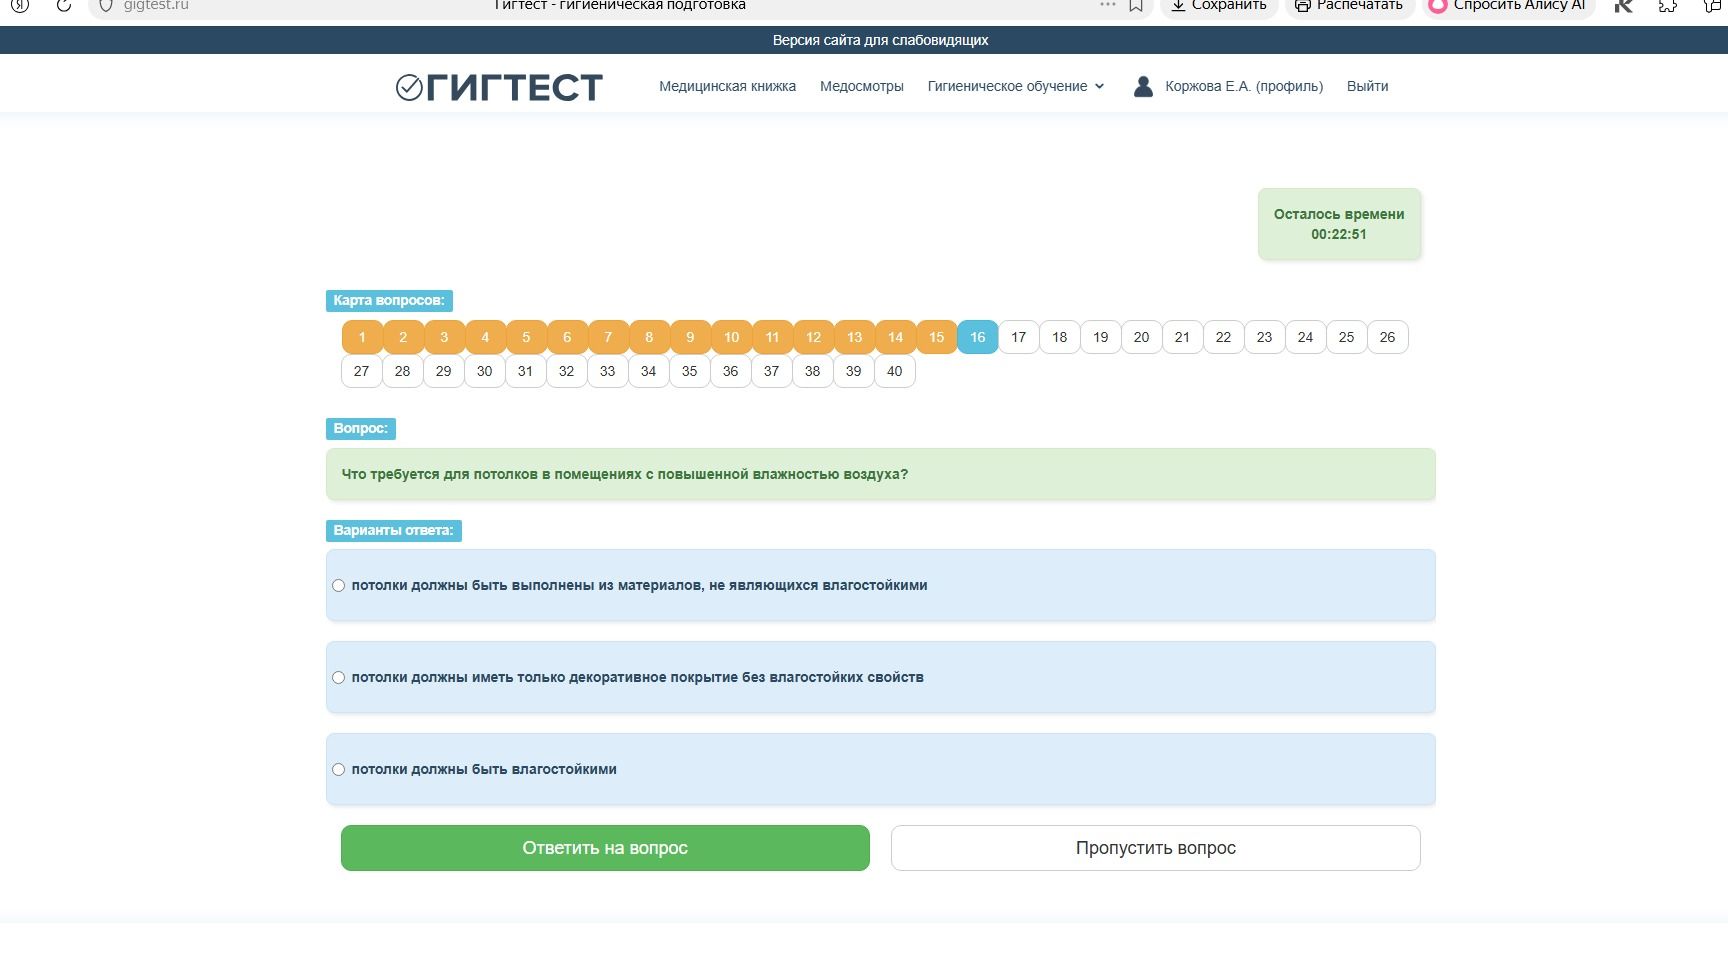Jump to question 17 in the map
Screen dimensions: 1728x972
coord(1018,337)
